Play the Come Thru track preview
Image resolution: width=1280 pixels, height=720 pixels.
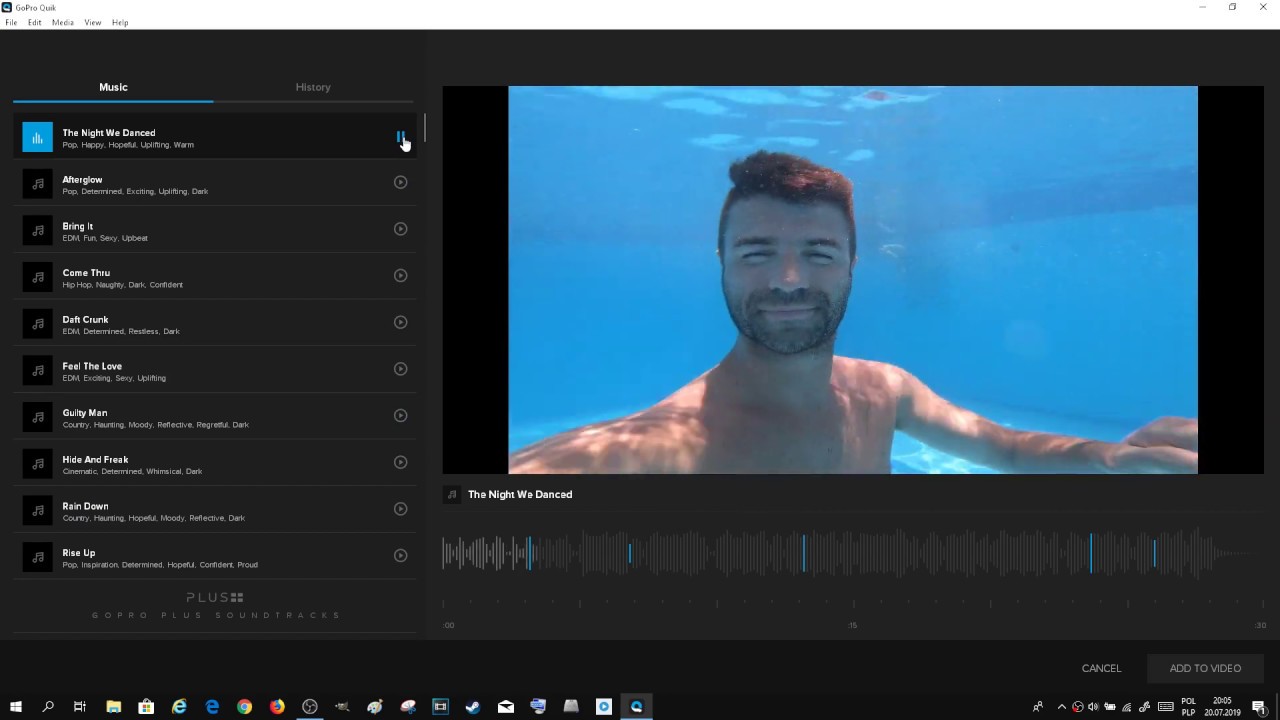(400, 276)
